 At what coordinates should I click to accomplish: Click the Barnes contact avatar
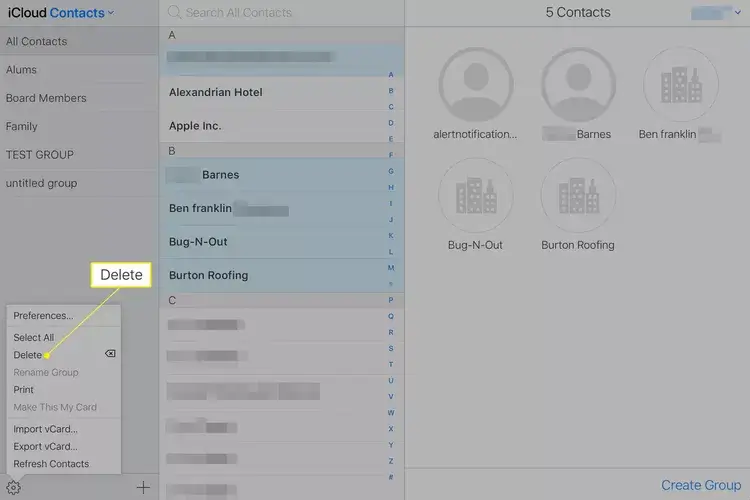578,85
